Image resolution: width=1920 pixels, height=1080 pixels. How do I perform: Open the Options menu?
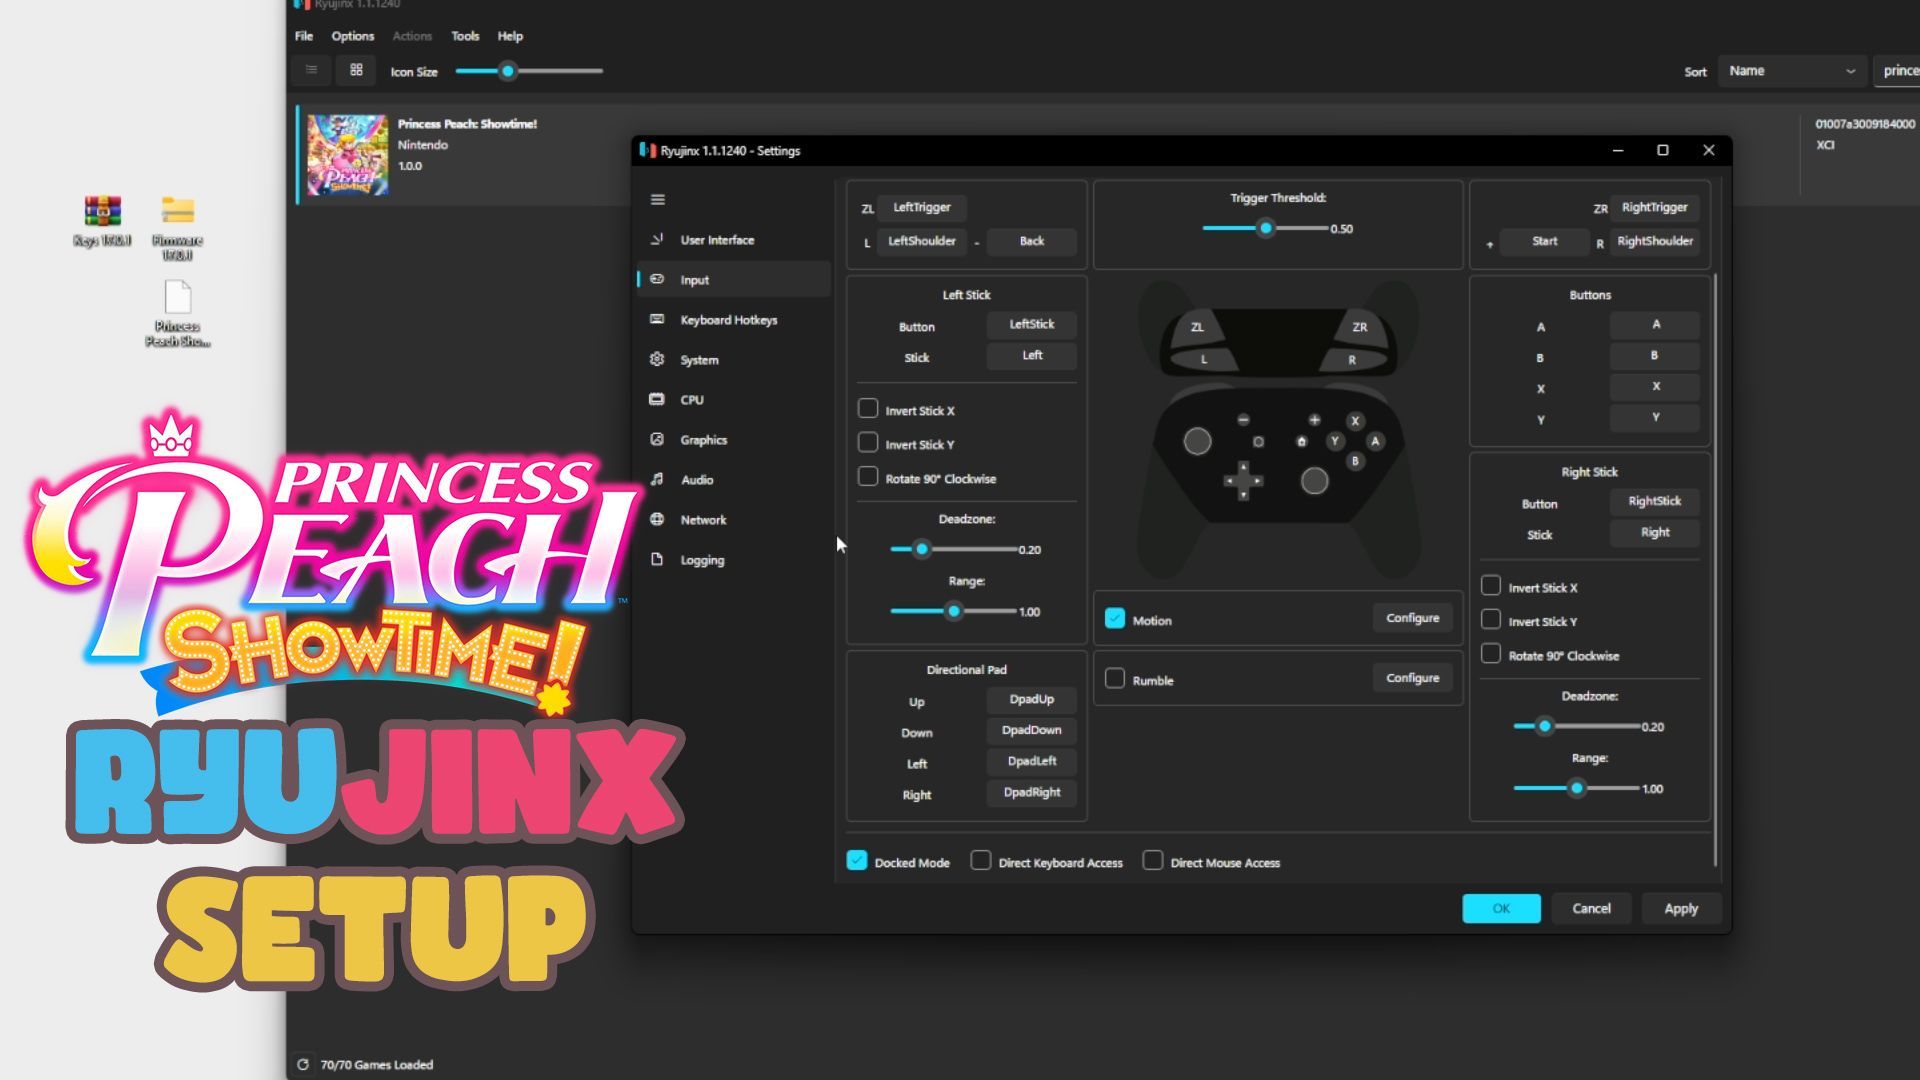(x=353, y=36)
